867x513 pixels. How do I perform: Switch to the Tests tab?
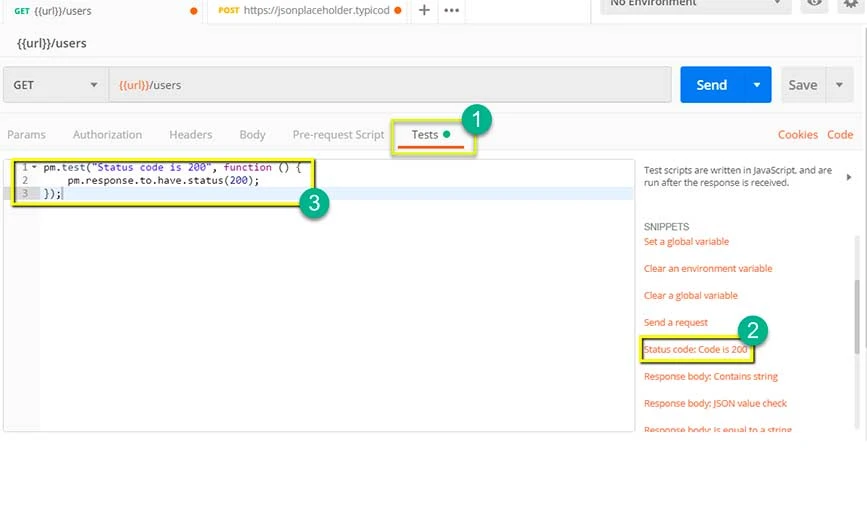click(x=425, y=134)
